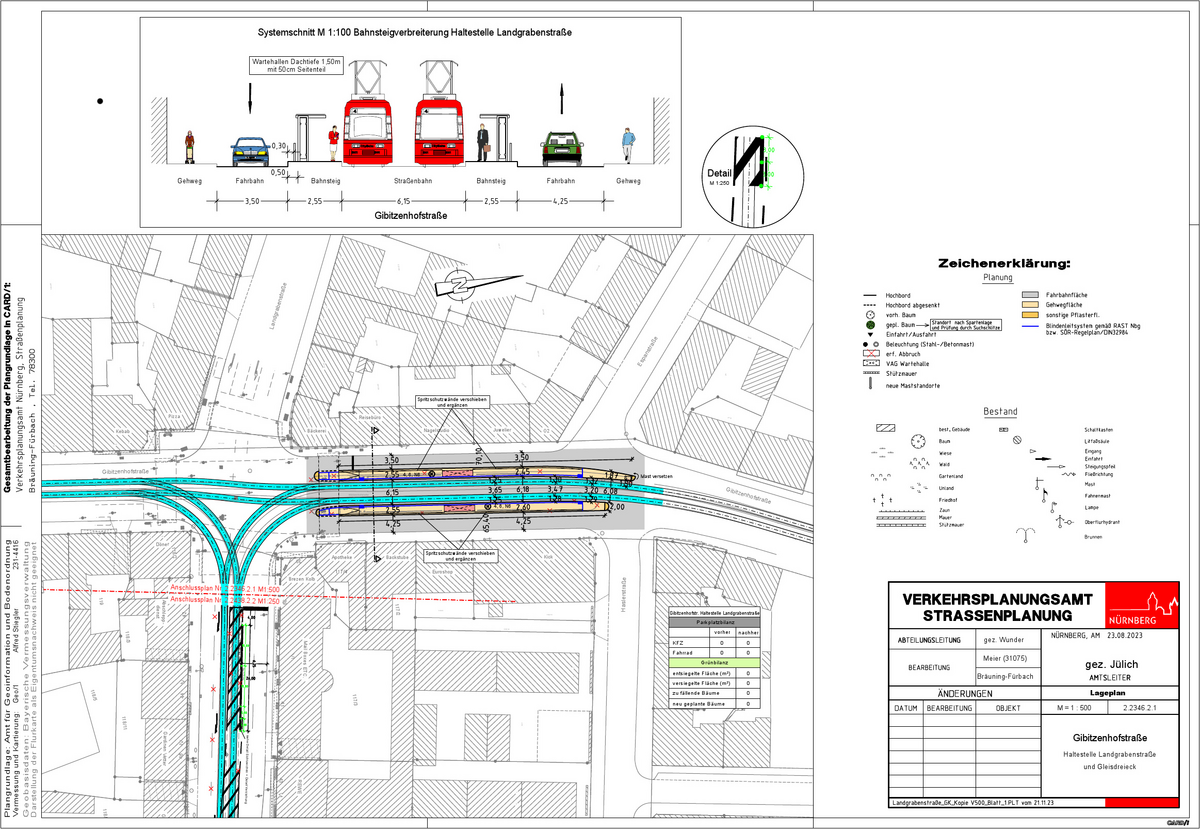Click the blue car in the cross-section
This screenshot has height=830, width=1200.
point(249,150)
